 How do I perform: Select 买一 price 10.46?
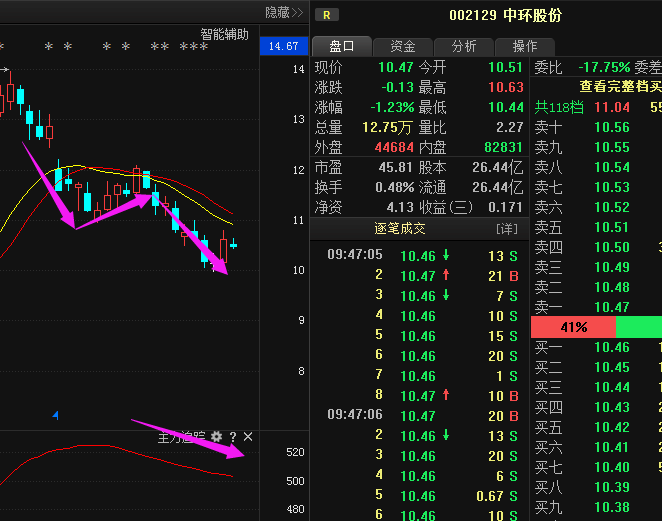612,347
